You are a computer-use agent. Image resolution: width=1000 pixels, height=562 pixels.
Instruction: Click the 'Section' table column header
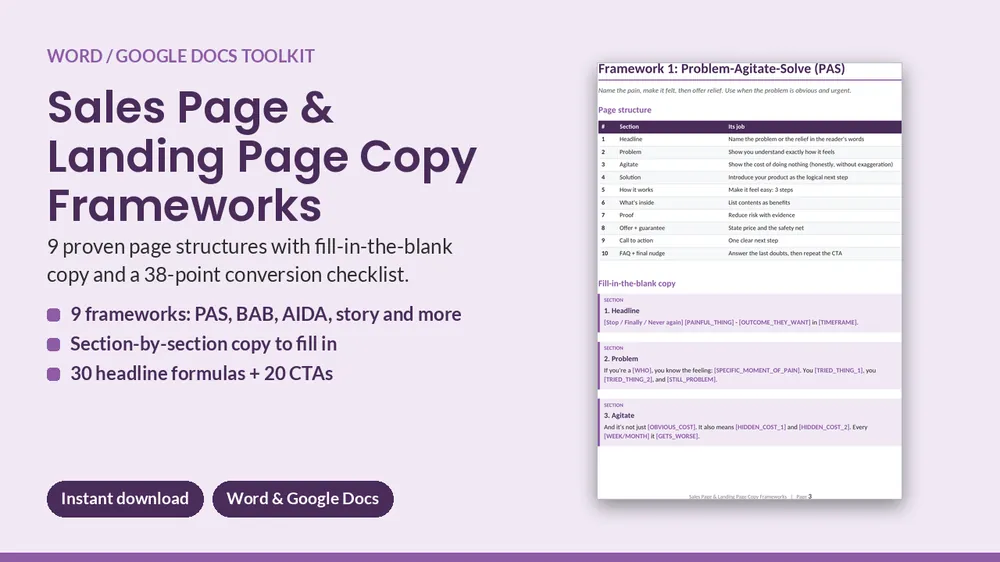(x=629, y=127)
